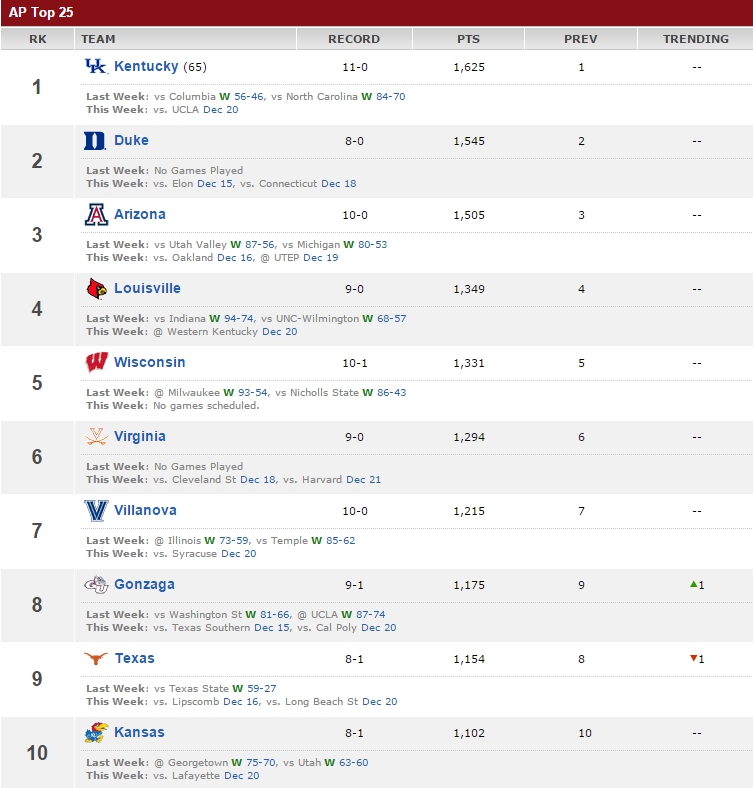Open Duke's Dec 18 Connecticut game link
Viewport: 753px width, 788px height.
click(x=338, y=183)
